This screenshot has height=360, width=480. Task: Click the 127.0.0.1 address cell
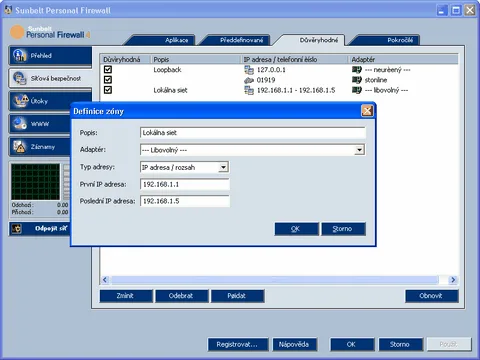271,70
